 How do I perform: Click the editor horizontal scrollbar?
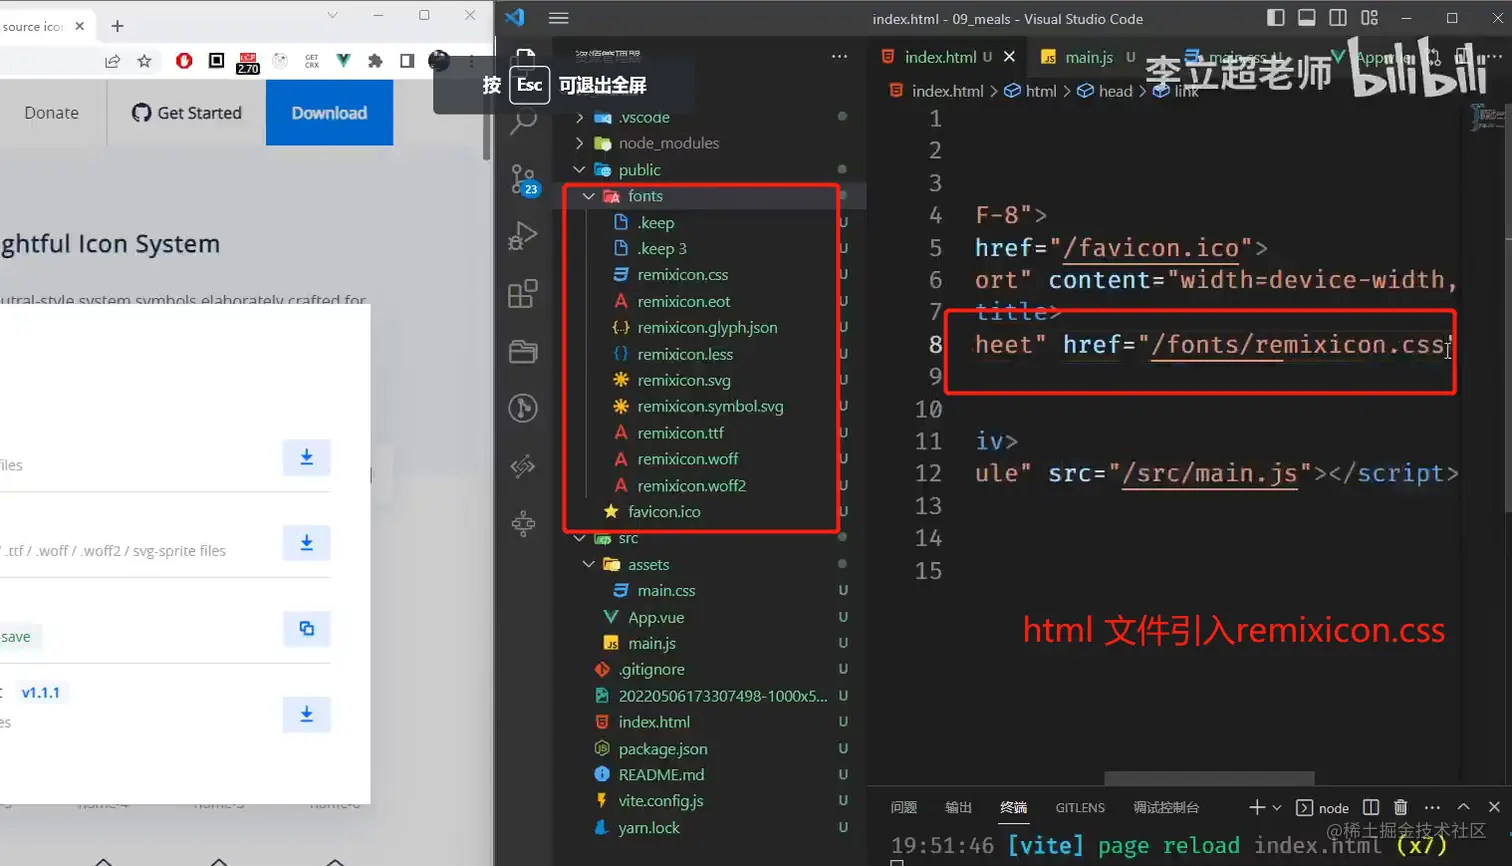pyautogui.click(x=1209, y=778)
